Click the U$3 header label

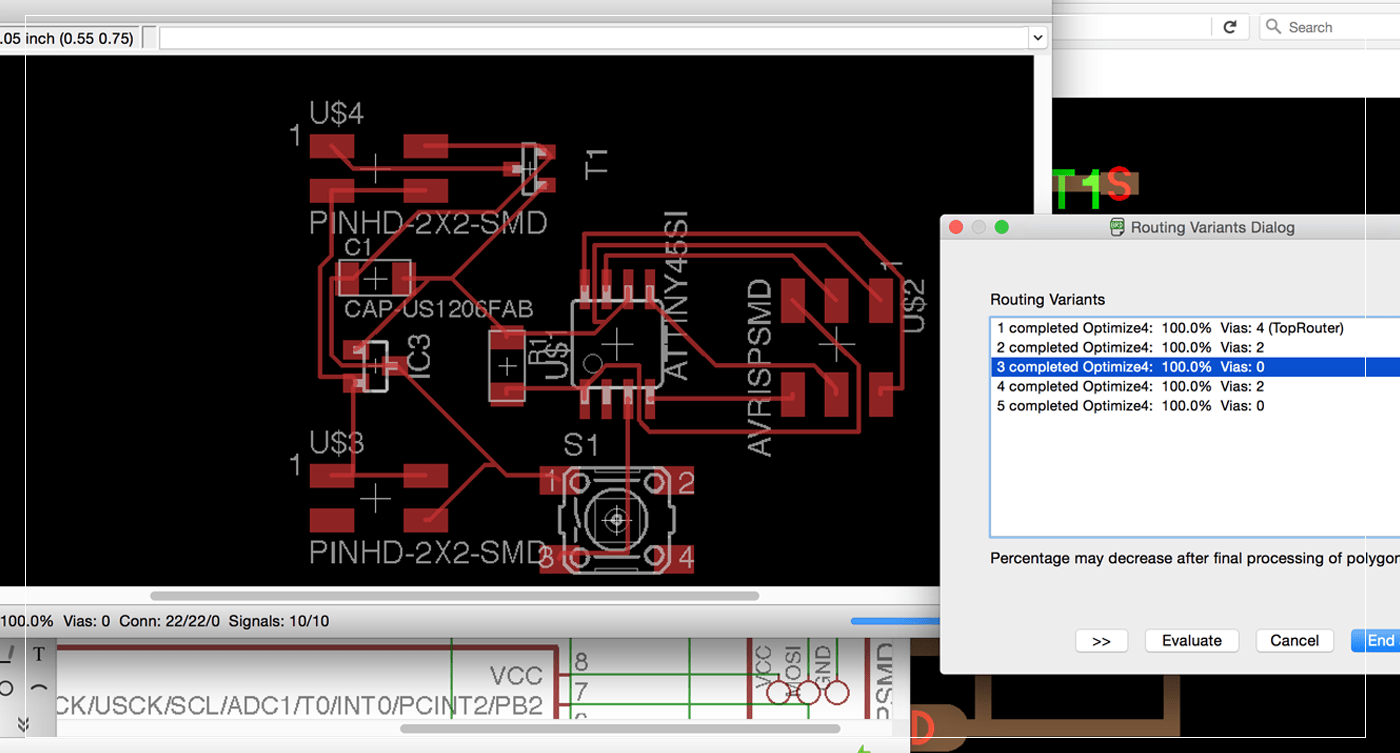pyautogui.click(x=336, y=442)
